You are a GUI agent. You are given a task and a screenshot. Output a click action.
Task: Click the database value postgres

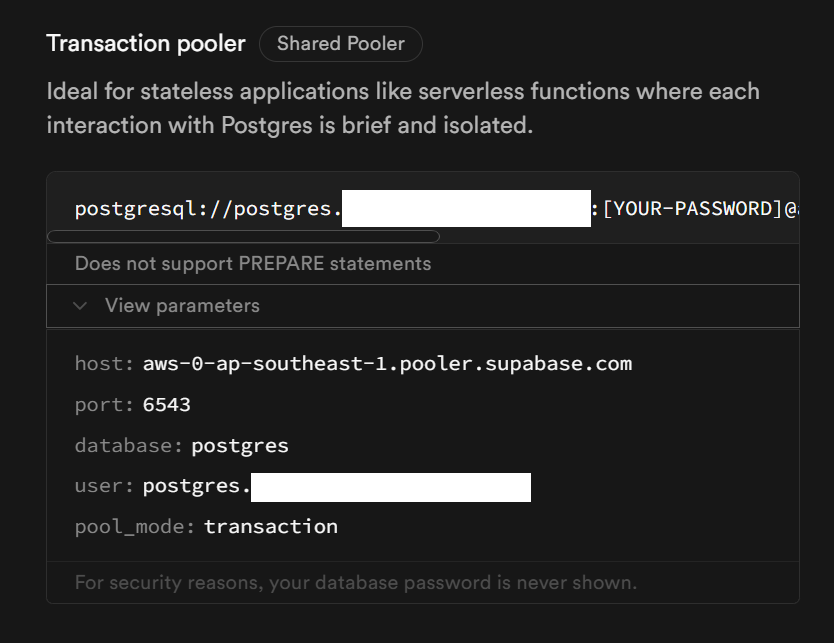pyautogui.click(x=240, y=446)
